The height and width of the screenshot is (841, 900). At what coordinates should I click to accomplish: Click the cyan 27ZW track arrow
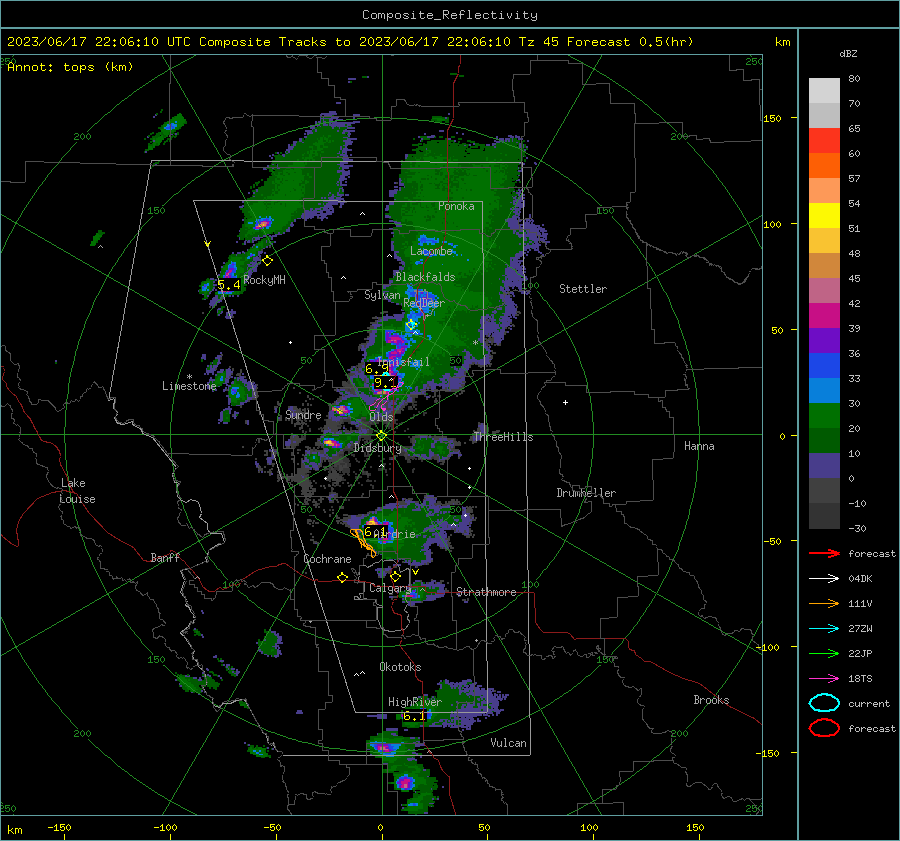coord(824,629)
